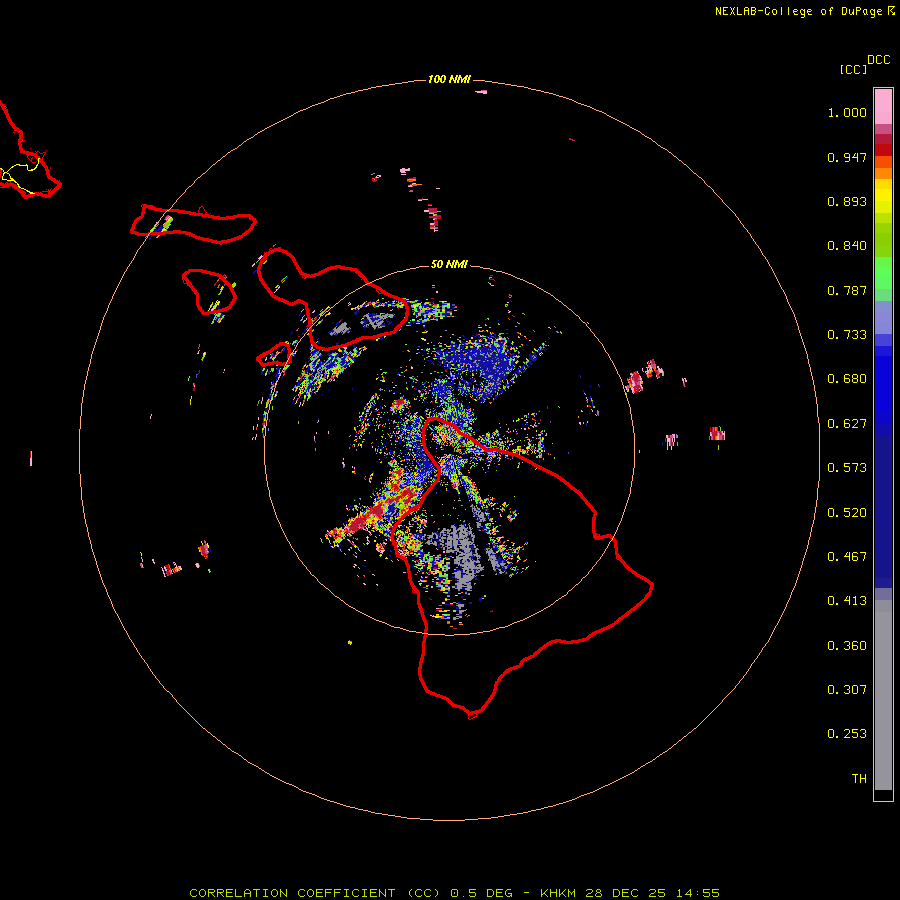Click the DCC label above the color scale
900x900 pixels.
(879, 60)
